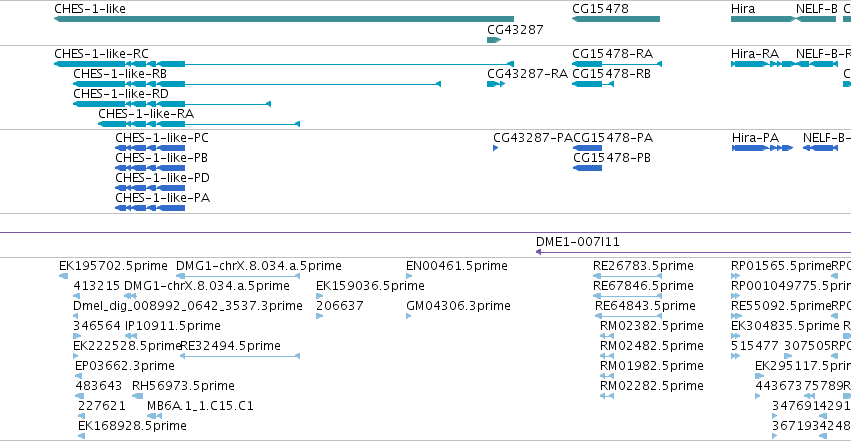The height and width of the screenshot is (441, 851).
Task: Click the DMG1-chrX.8.034.a.5prime top feature
Action: click(238, 276)
